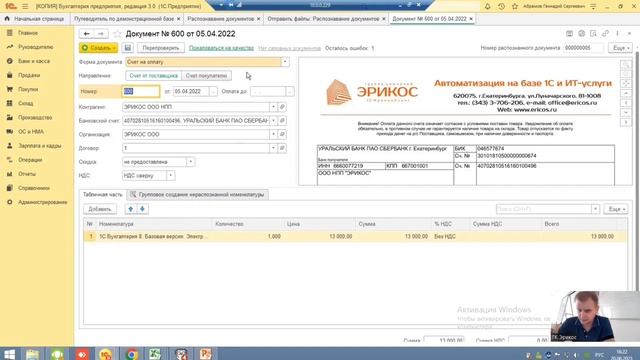Open the date picker next to 05.04.2022
Screen dimensions: 640x360
(x=213, y=91)
